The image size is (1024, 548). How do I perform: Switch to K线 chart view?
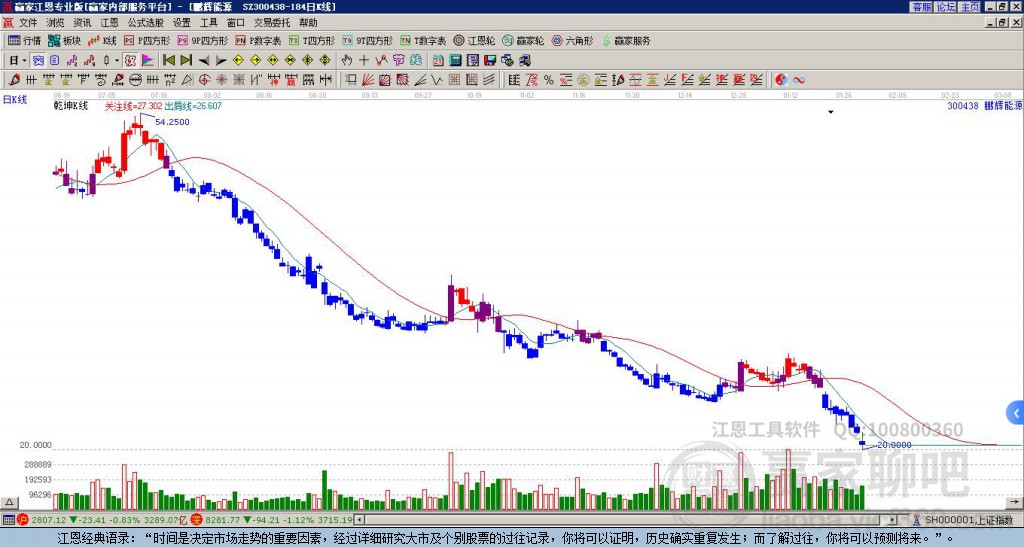[103, 40]
